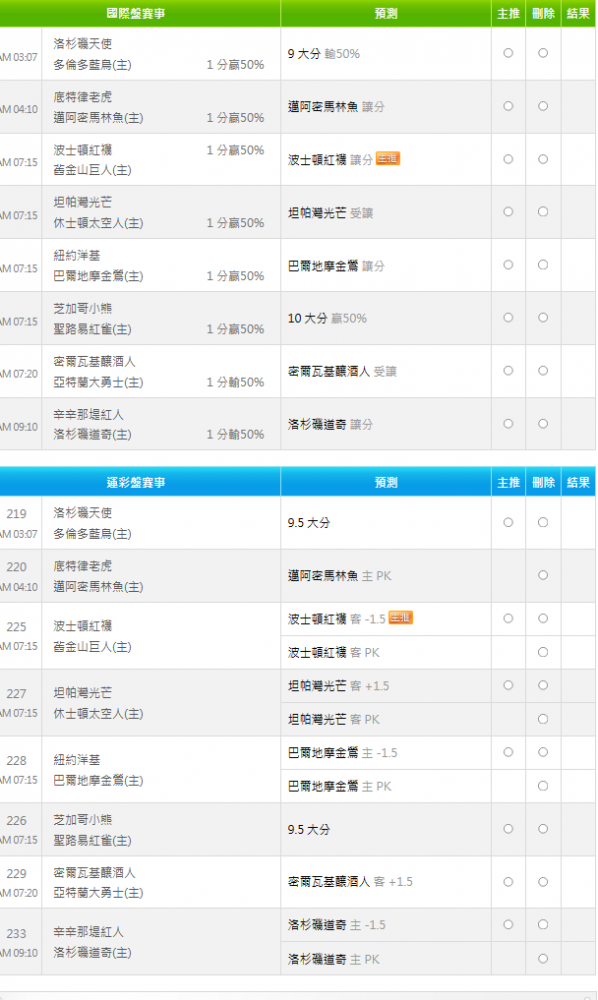
Task: Mark 主推 for 國際盤 坦帕灣光芒 受讓 row
Action: tap(508, 212)
